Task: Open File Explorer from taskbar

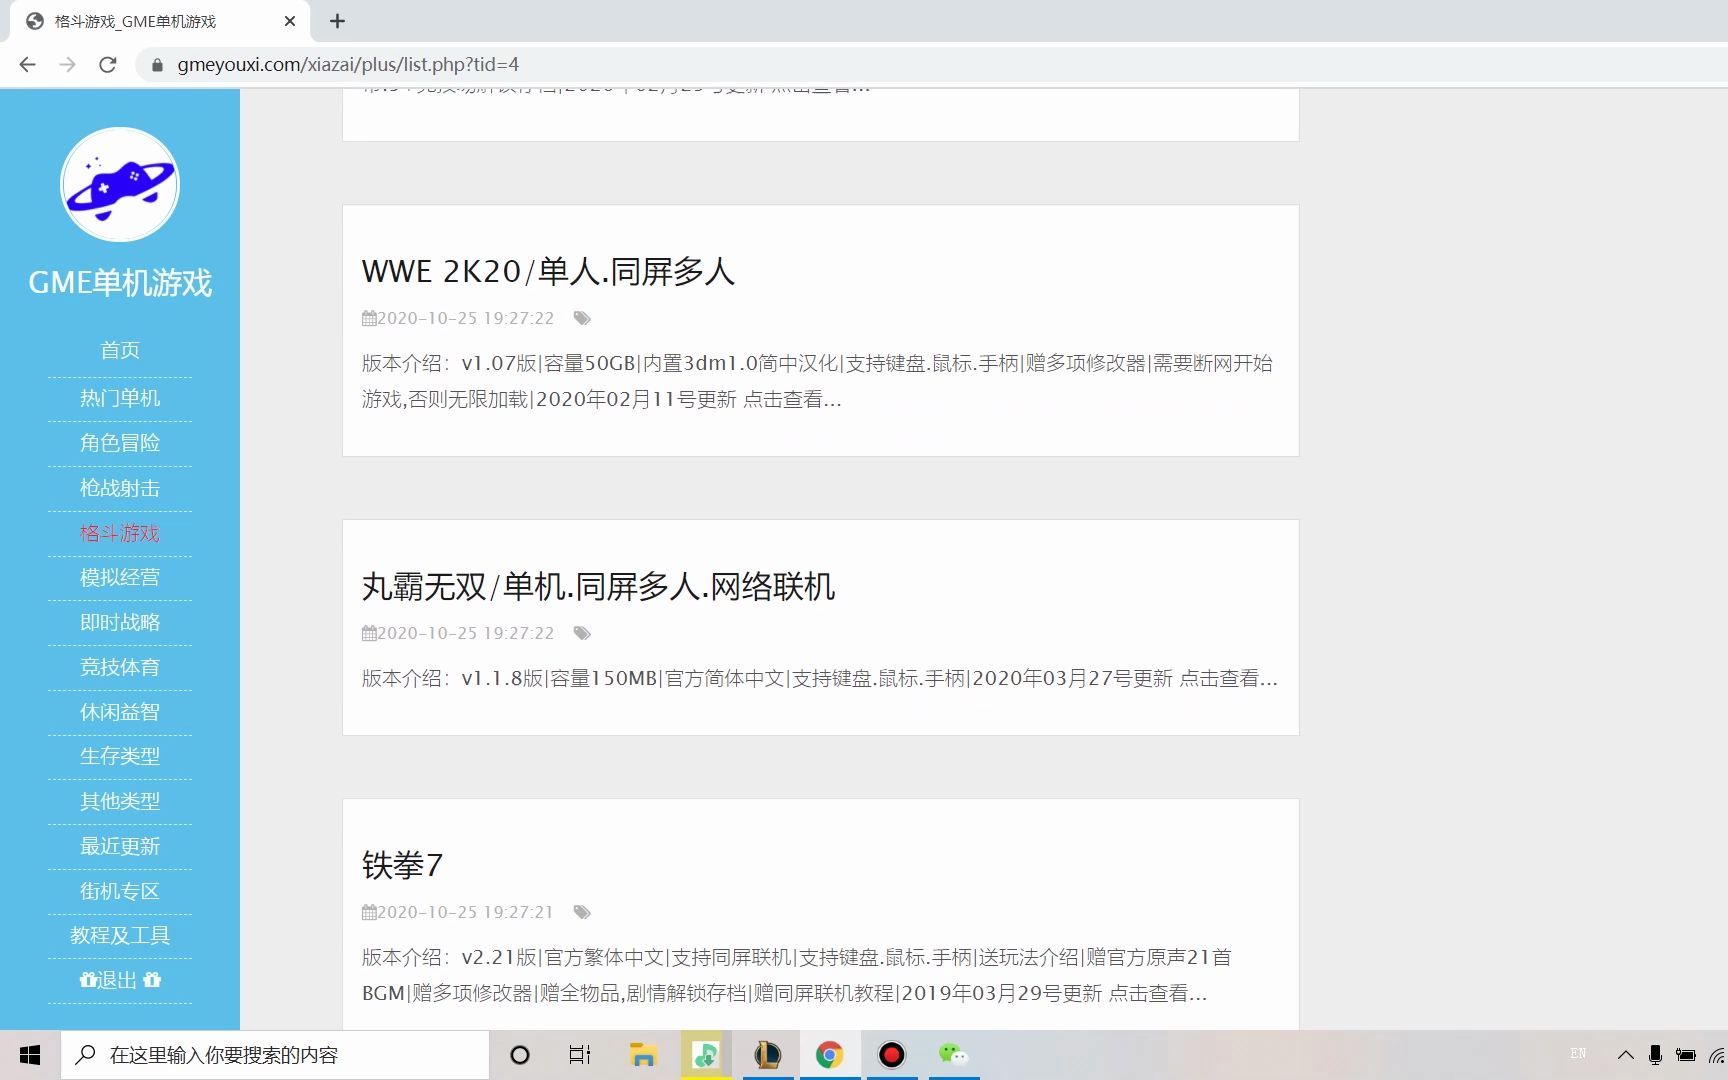Action: 642,1055
